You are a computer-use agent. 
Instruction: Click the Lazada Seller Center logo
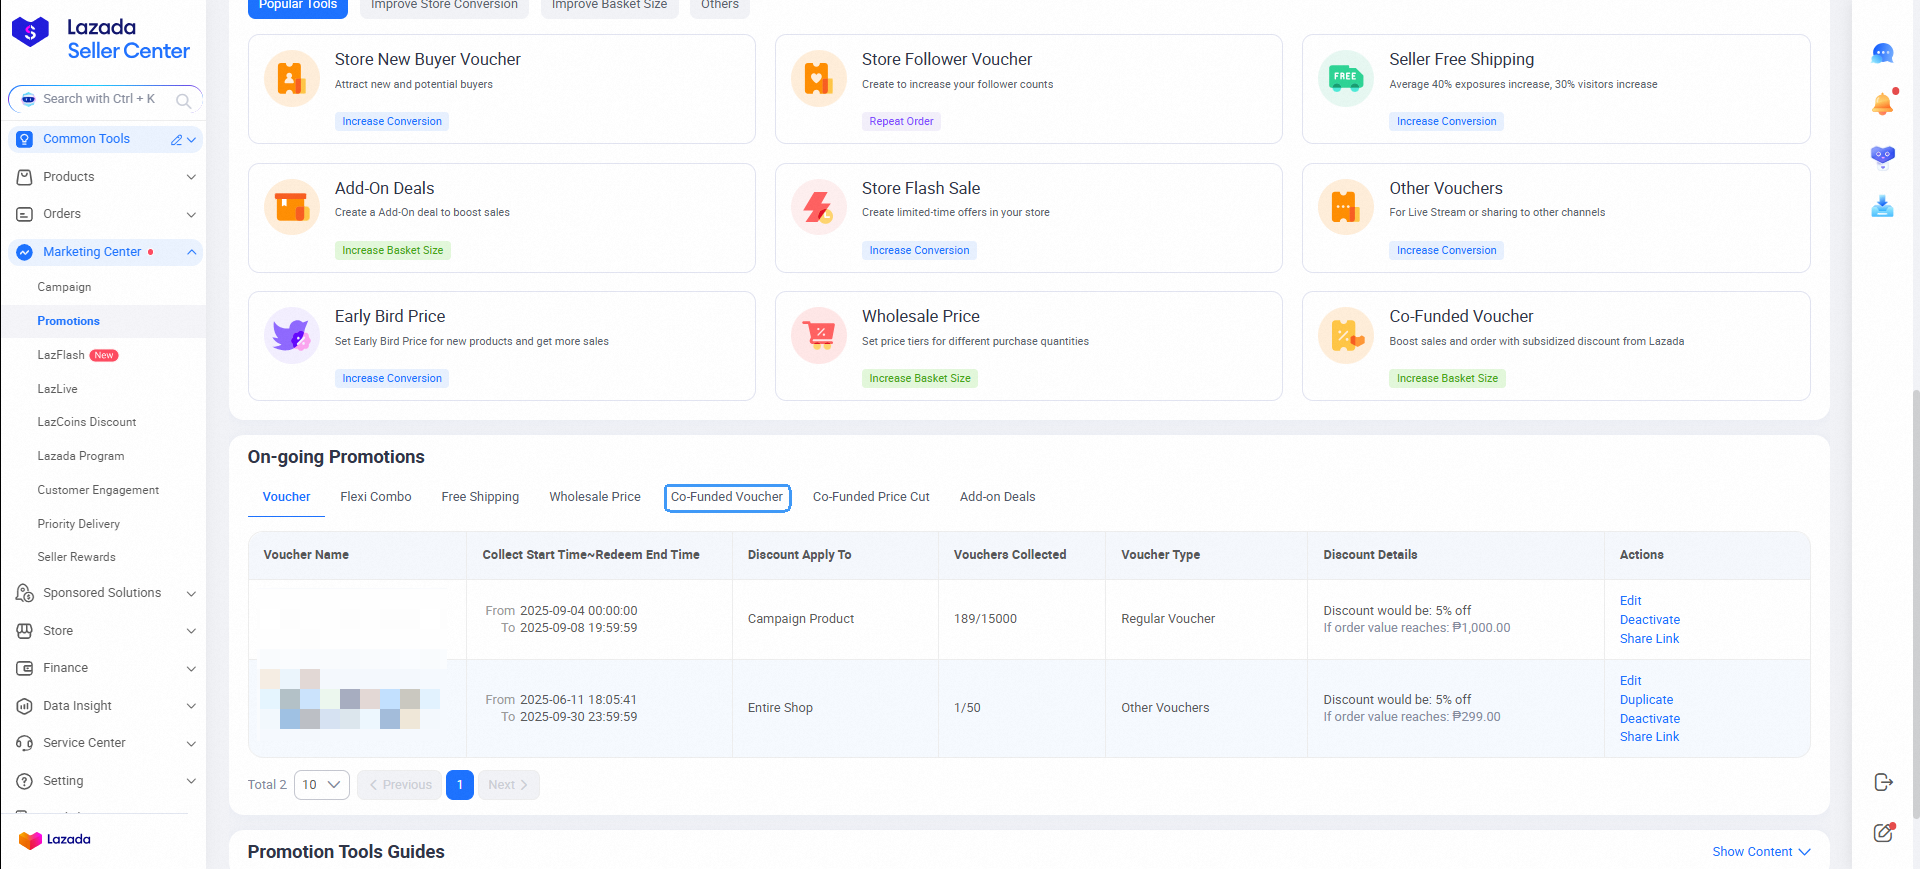[x=100, y=39]
